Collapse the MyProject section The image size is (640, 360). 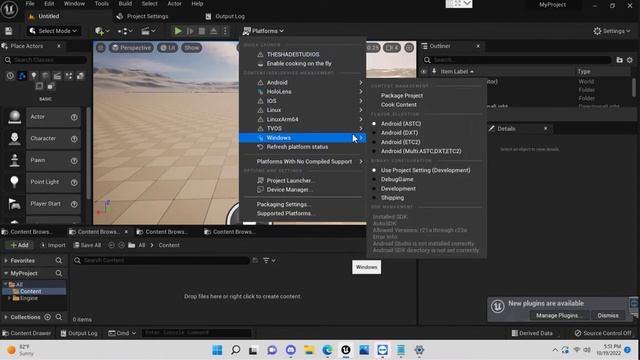[x=6, y=273]
